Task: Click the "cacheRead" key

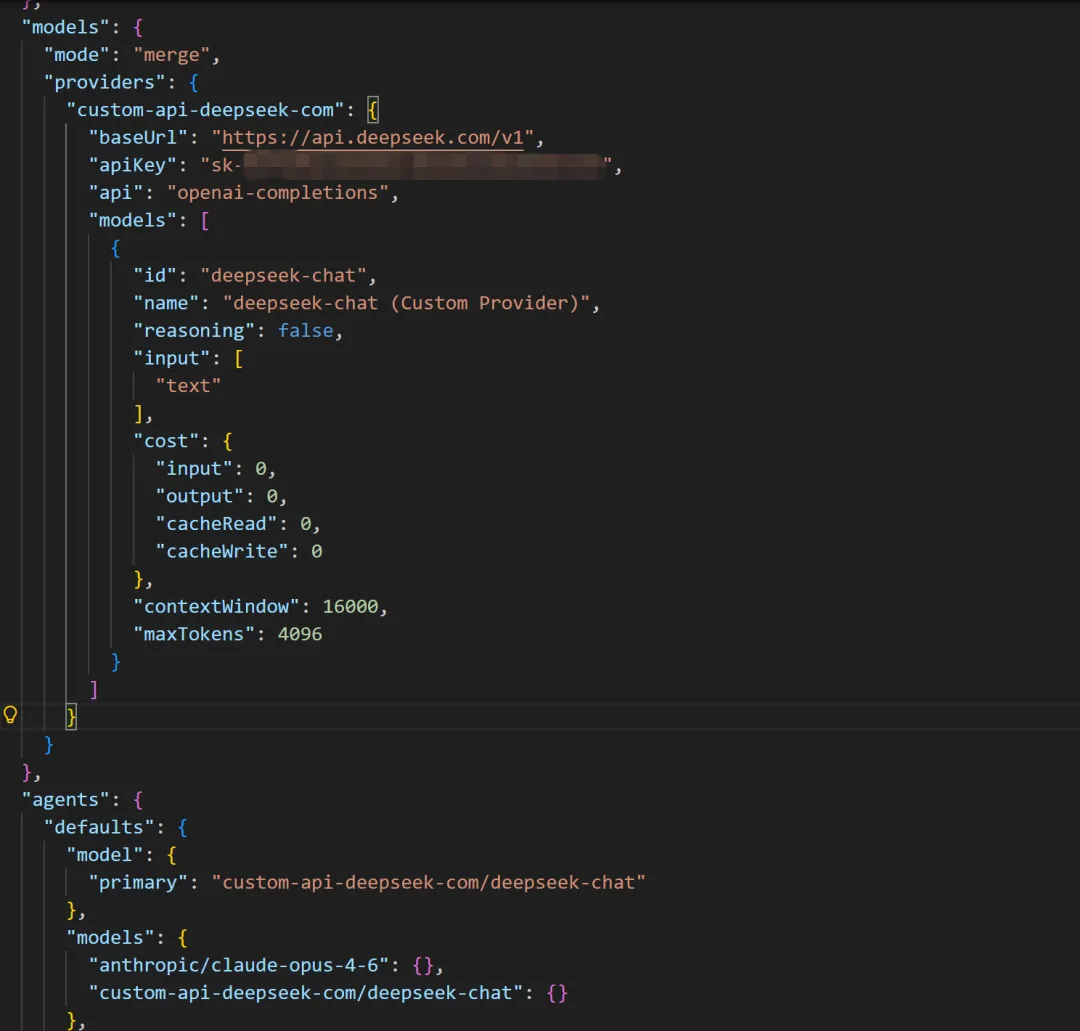Action: (216, 523)
